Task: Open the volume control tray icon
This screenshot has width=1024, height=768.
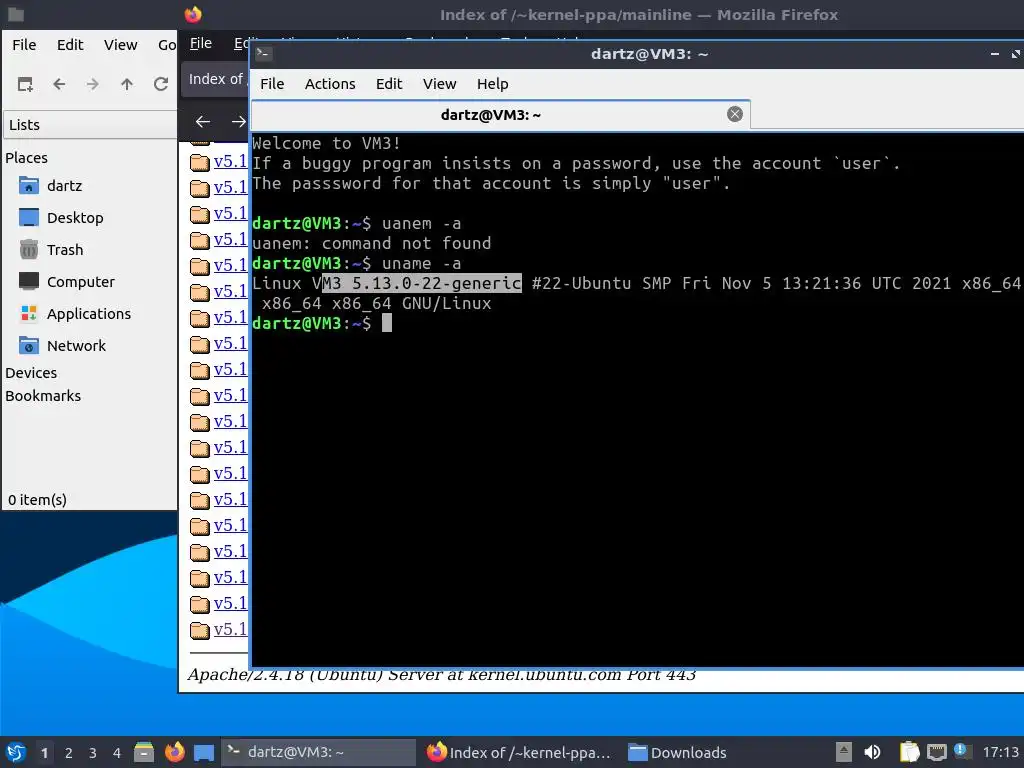Action: point(872,752)
